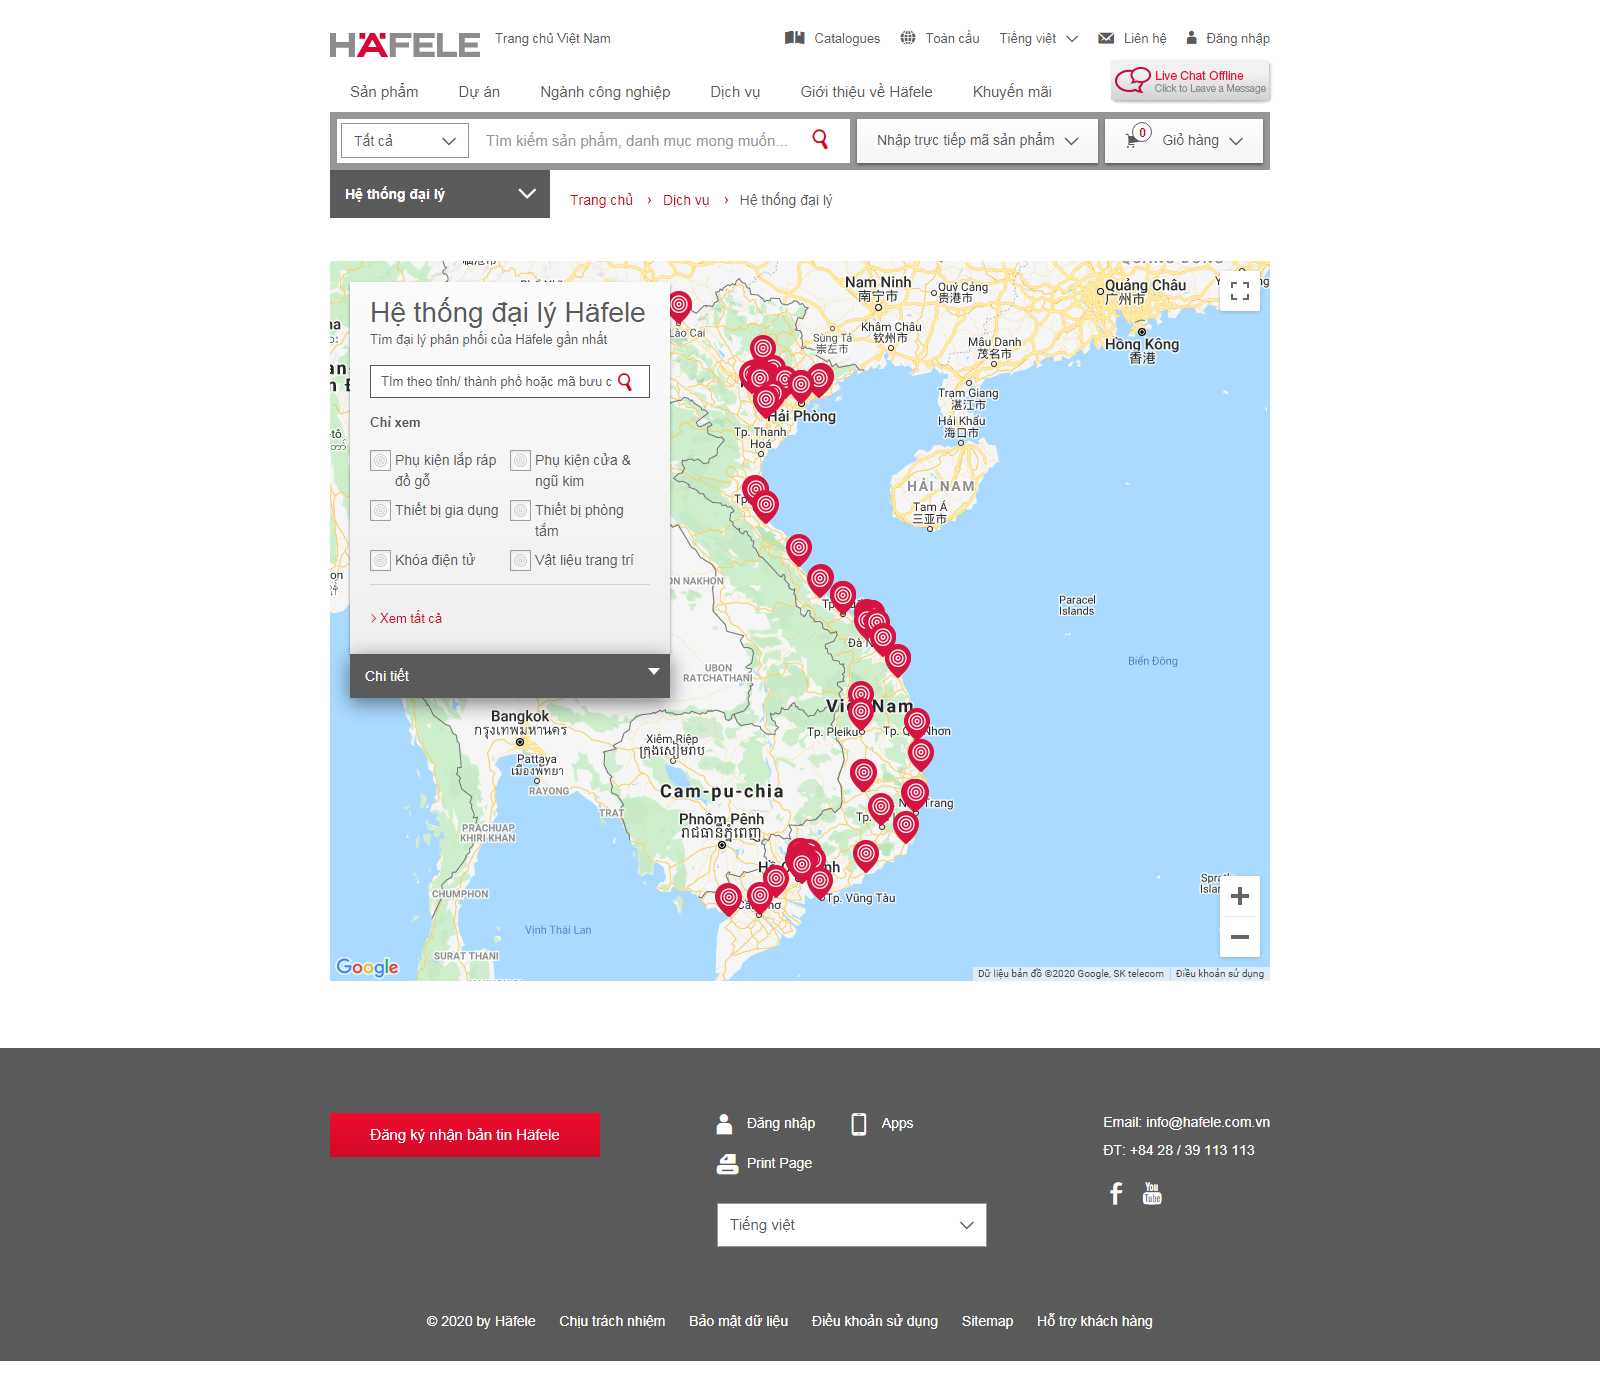Click the user icon next to Đăng nhập
The image size is (1600, 1379).
click(x=1191, y=38)
